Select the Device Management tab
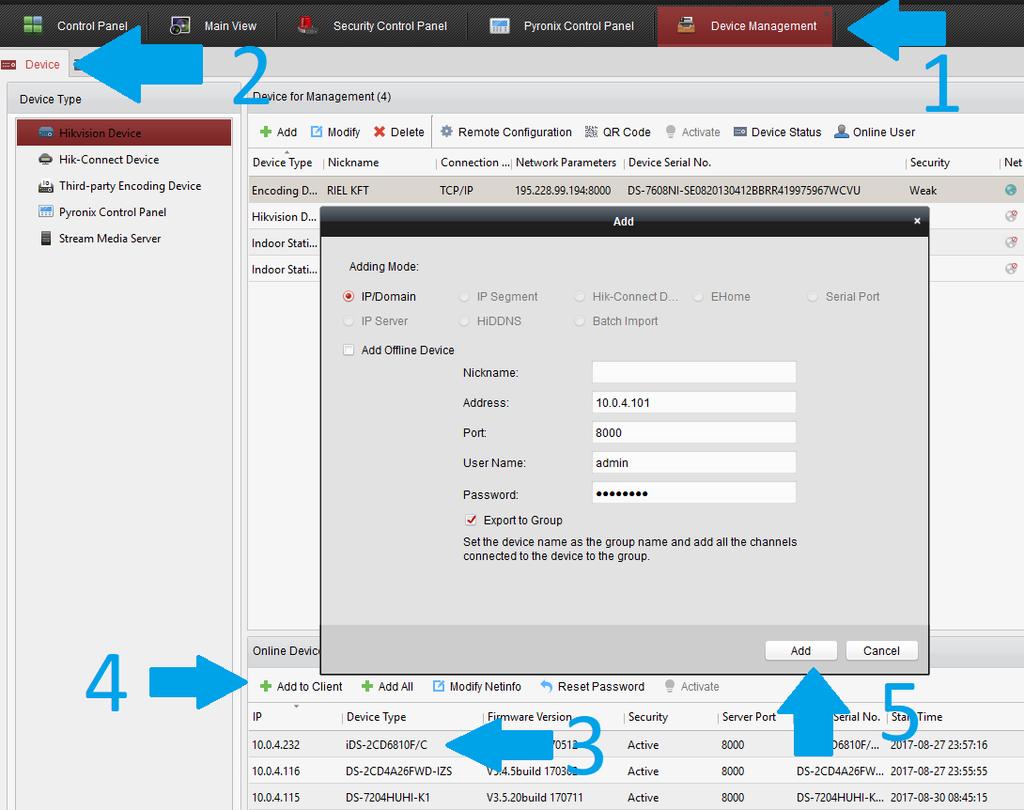Viewport: 1024px width, 810px height. (x=745, y=26)
